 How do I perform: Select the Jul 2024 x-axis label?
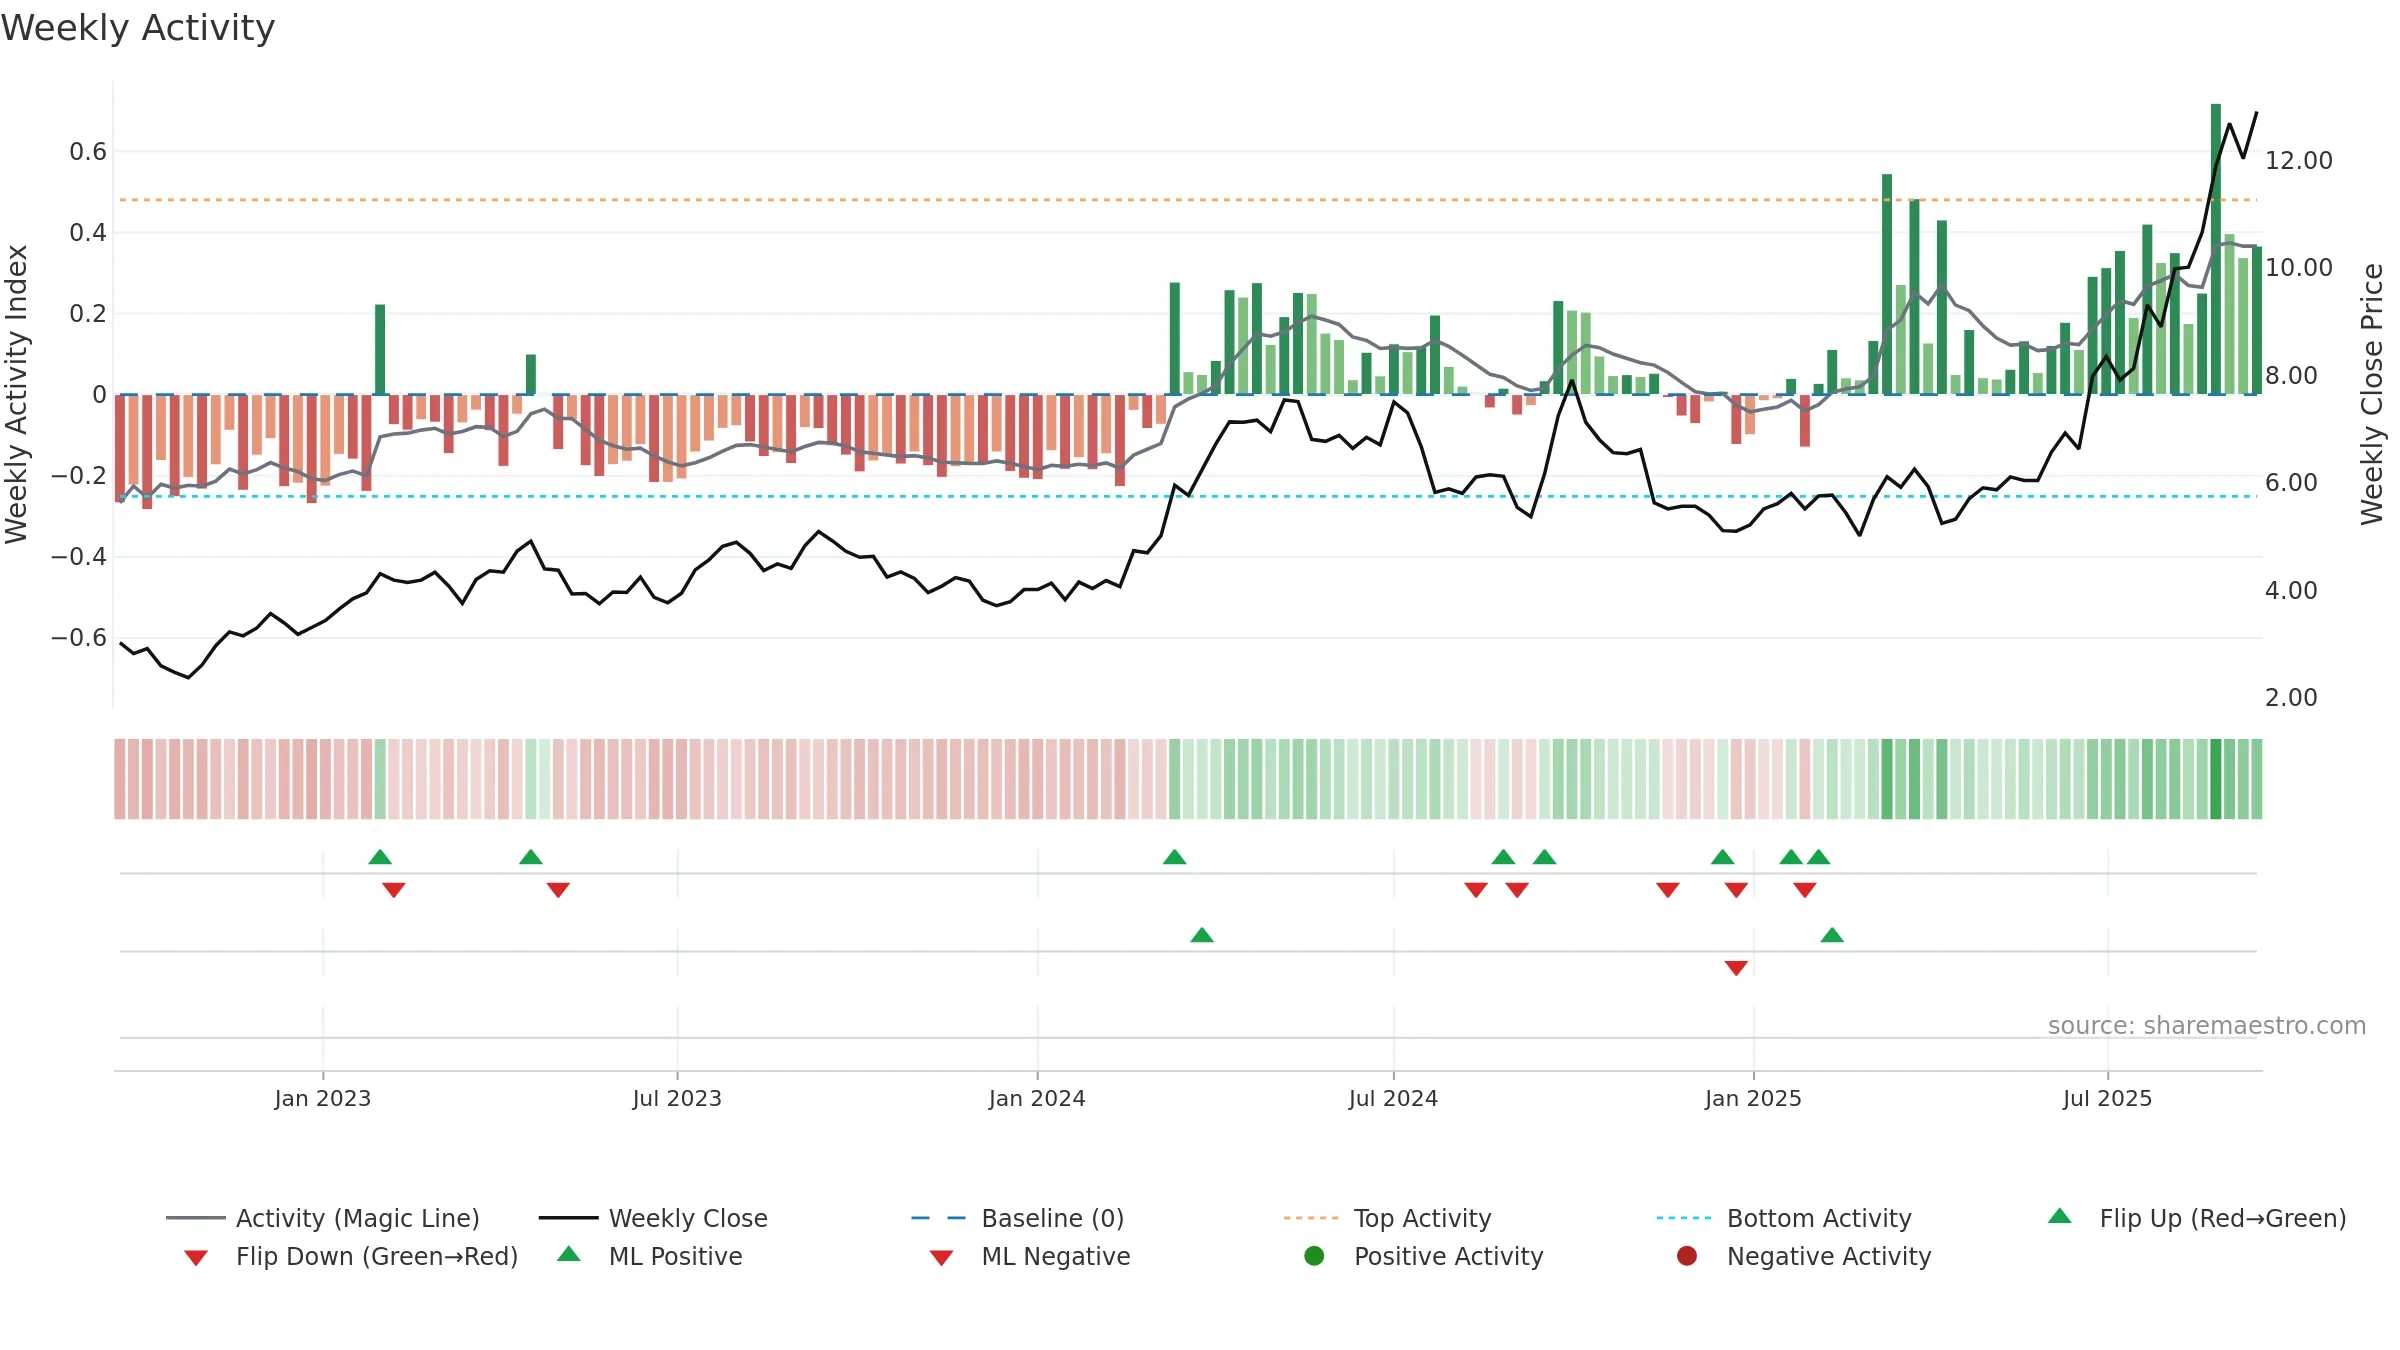1393,1098
